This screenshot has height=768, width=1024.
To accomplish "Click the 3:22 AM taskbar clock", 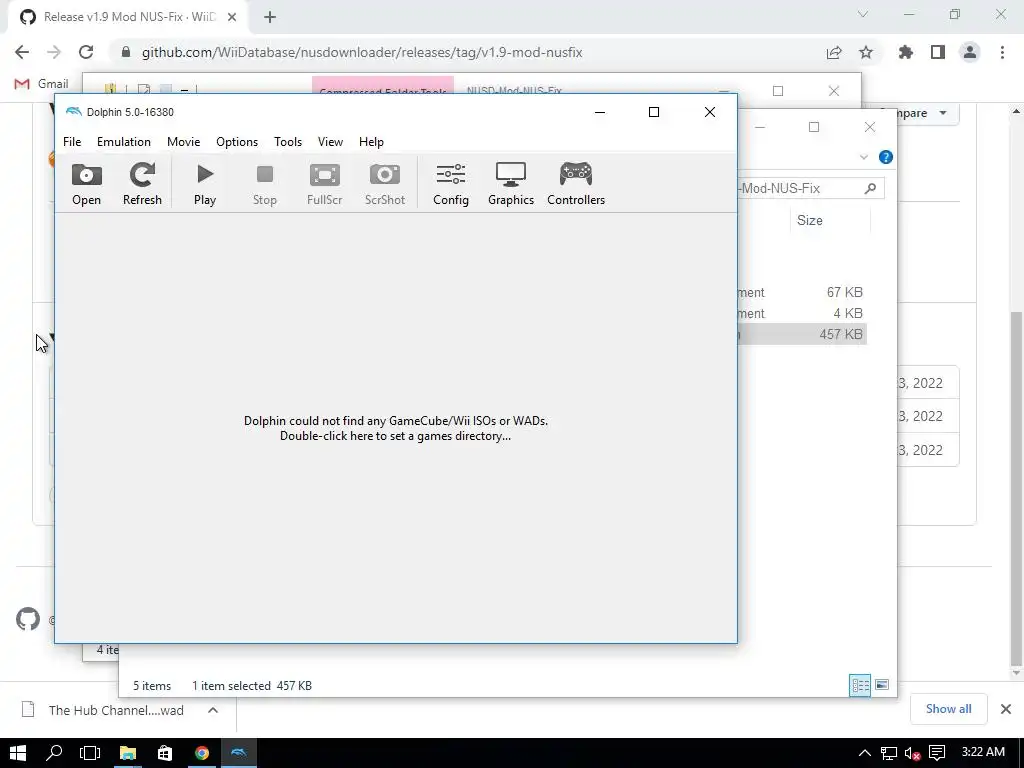I will tap(983, 752).
